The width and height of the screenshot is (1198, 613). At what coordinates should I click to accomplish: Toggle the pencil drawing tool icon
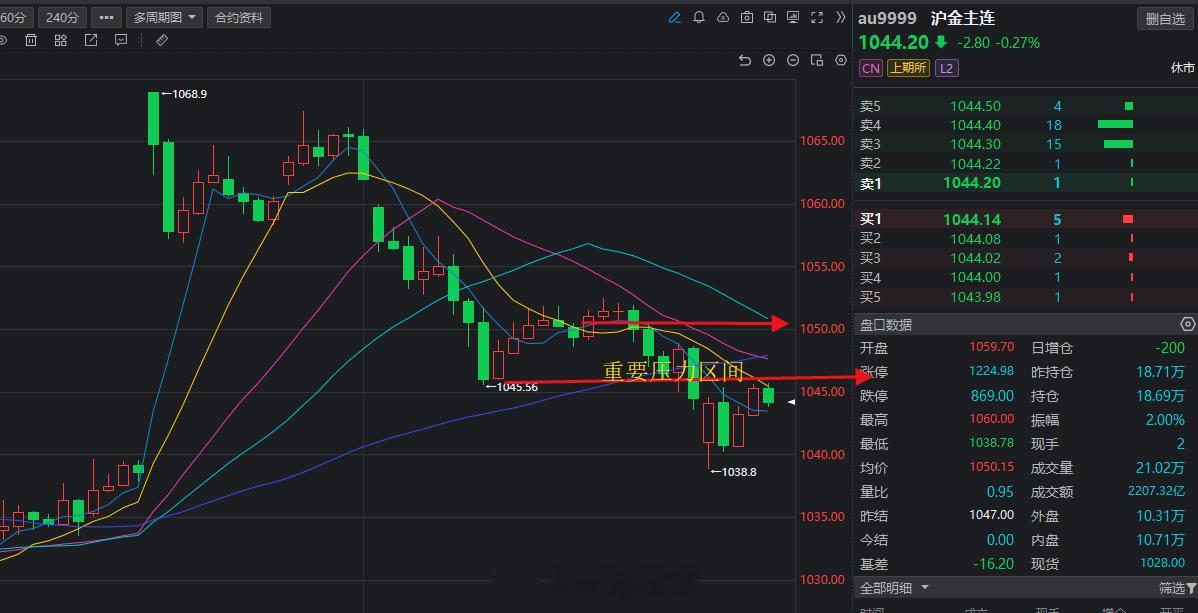(x=675, y=18)
